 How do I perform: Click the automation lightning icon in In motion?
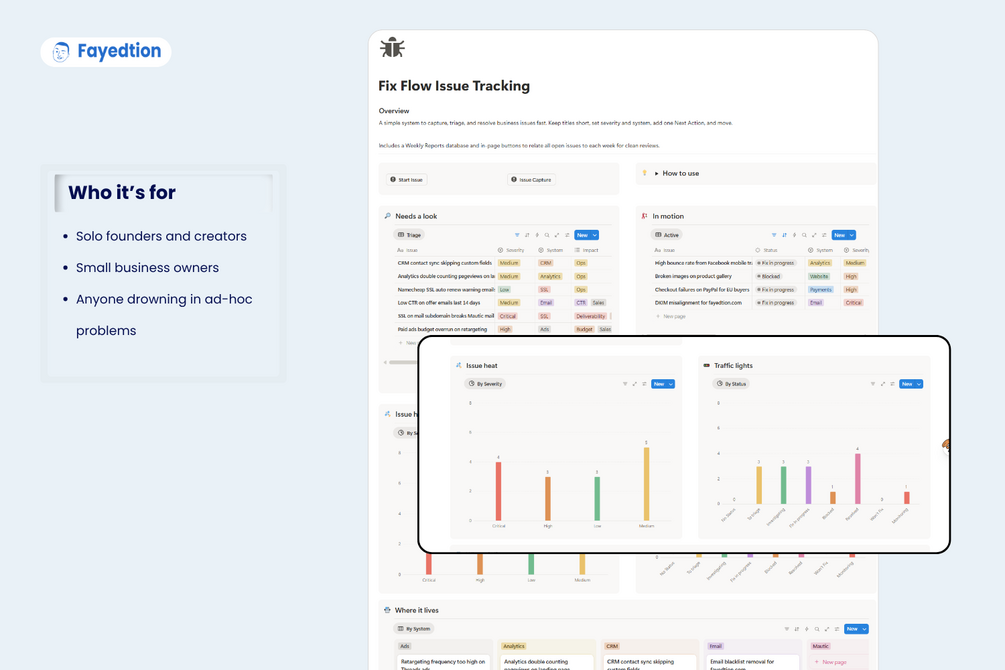pos(794,235)
